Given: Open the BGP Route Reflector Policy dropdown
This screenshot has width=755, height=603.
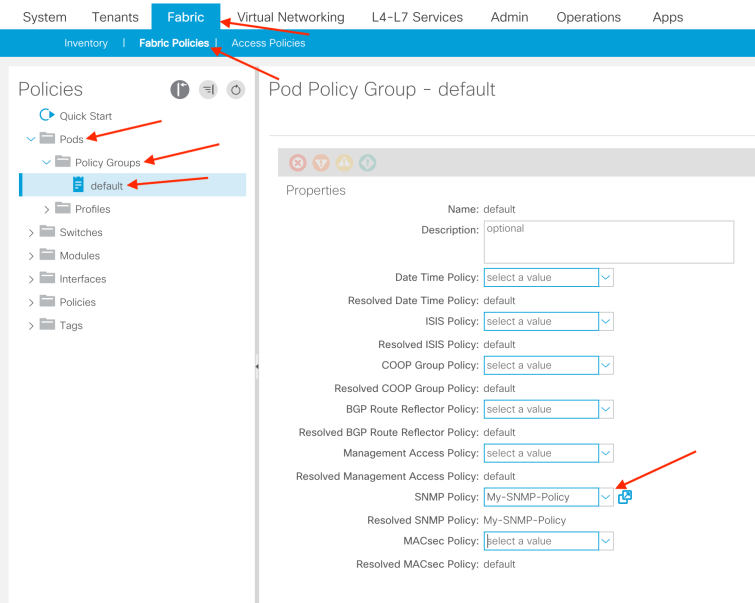Looking at the screenshot, I should point(606,409).
